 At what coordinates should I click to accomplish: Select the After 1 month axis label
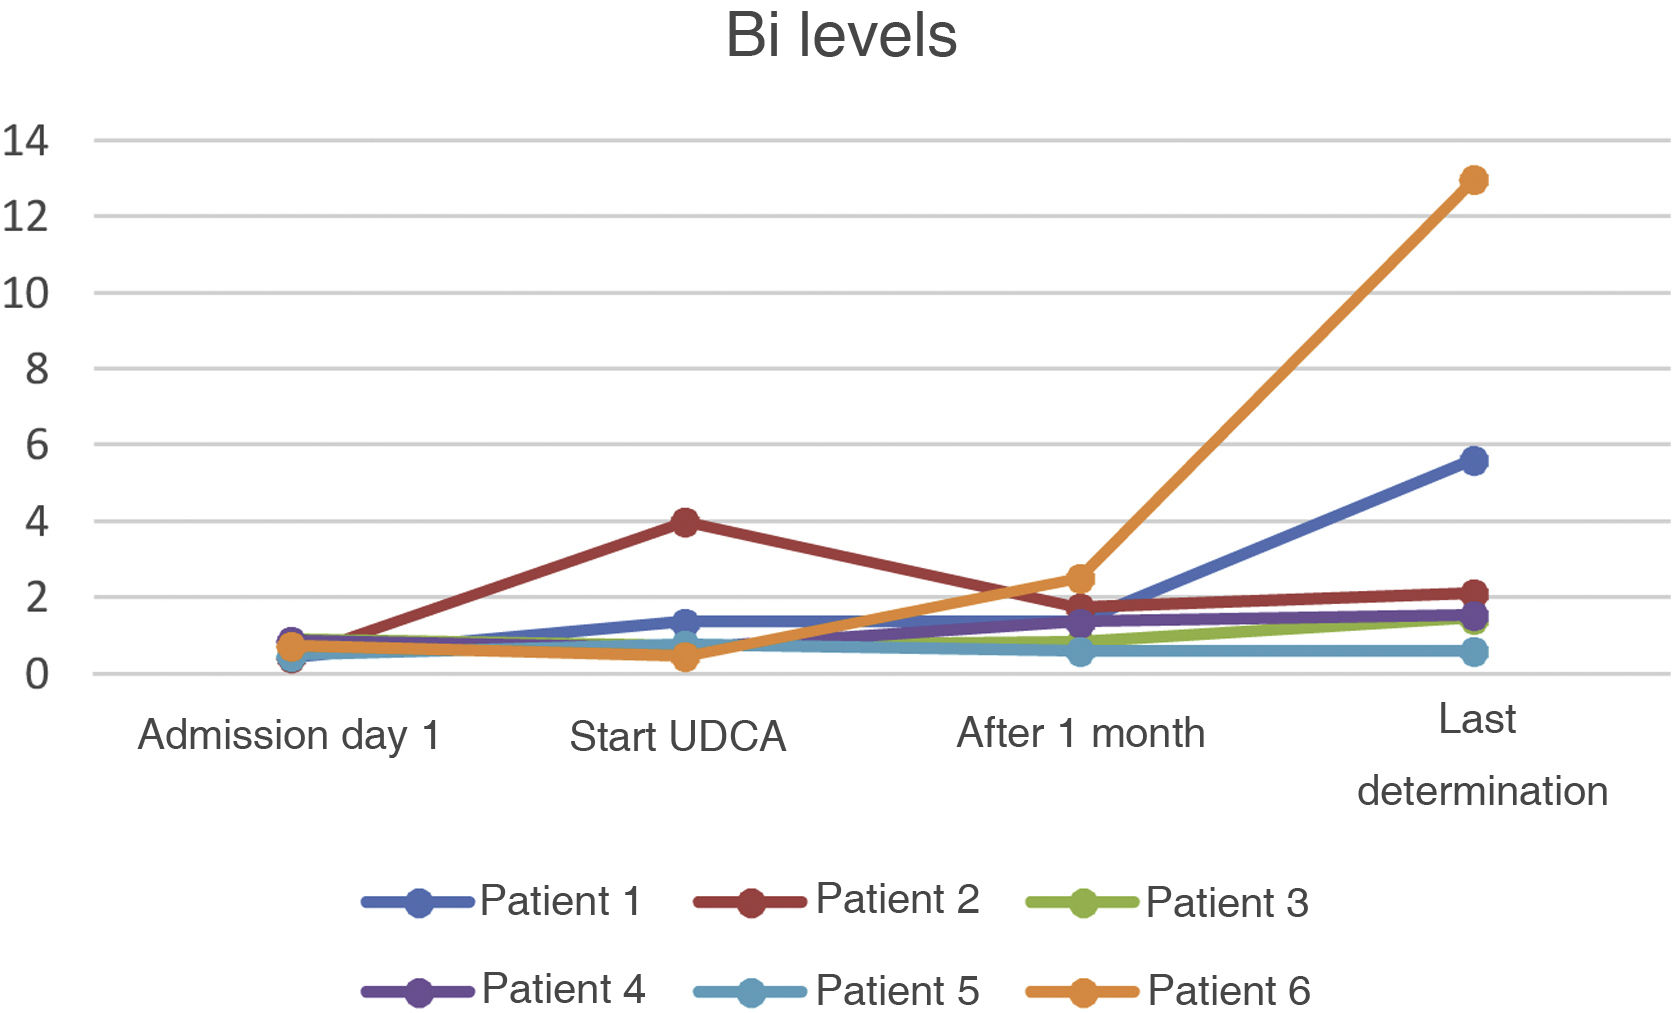[1080, 733]
